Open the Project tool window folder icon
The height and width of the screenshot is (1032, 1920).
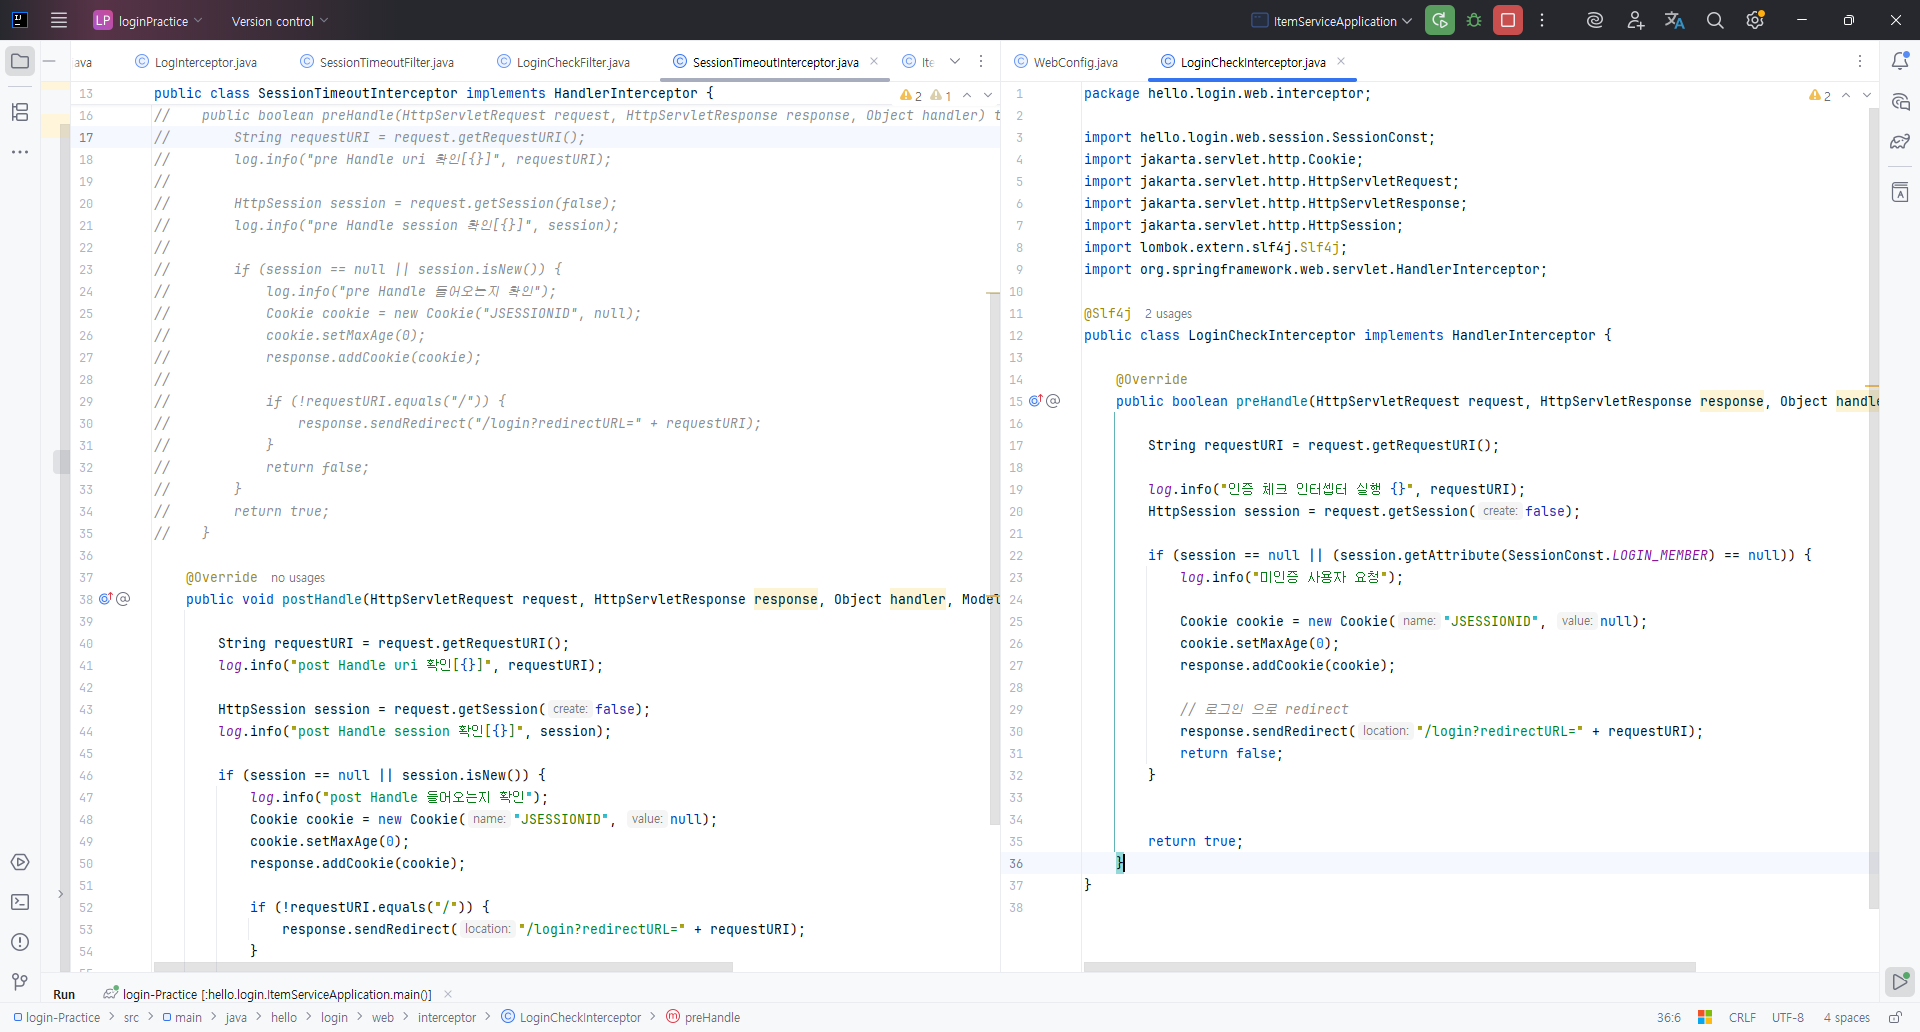coord(20,61)
